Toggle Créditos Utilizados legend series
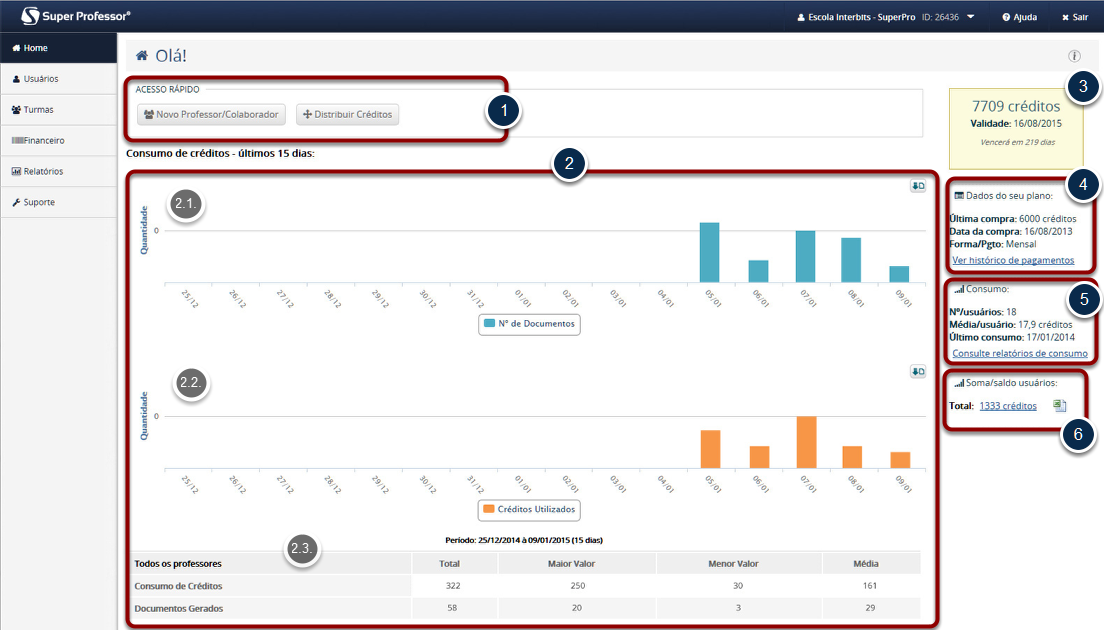The image size is (1104, 630). click(x=529, y=509)
